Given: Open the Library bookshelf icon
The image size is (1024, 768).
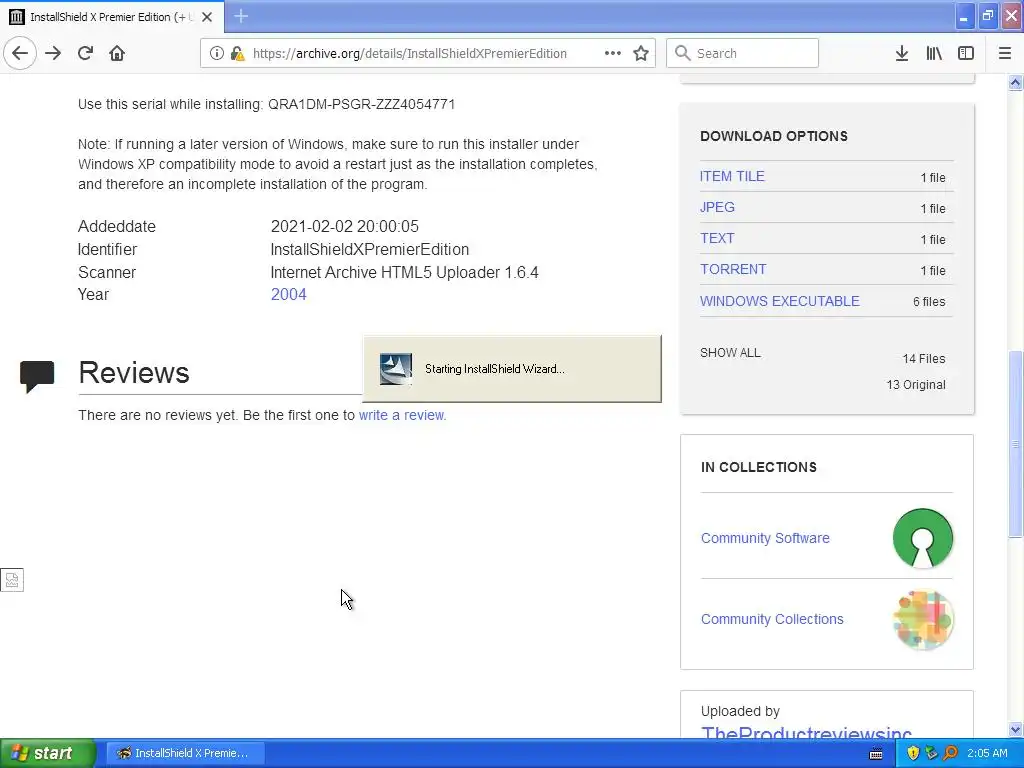Looking at the screenshot, I should click(x=934, y=53).
